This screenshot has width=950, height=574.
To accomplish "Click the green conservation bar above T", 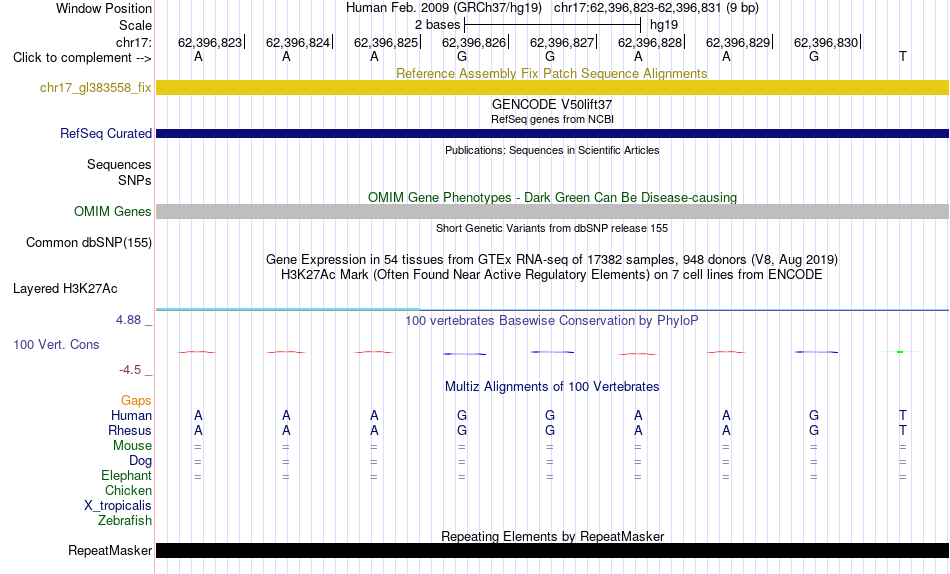I will [x=900, y=352].
